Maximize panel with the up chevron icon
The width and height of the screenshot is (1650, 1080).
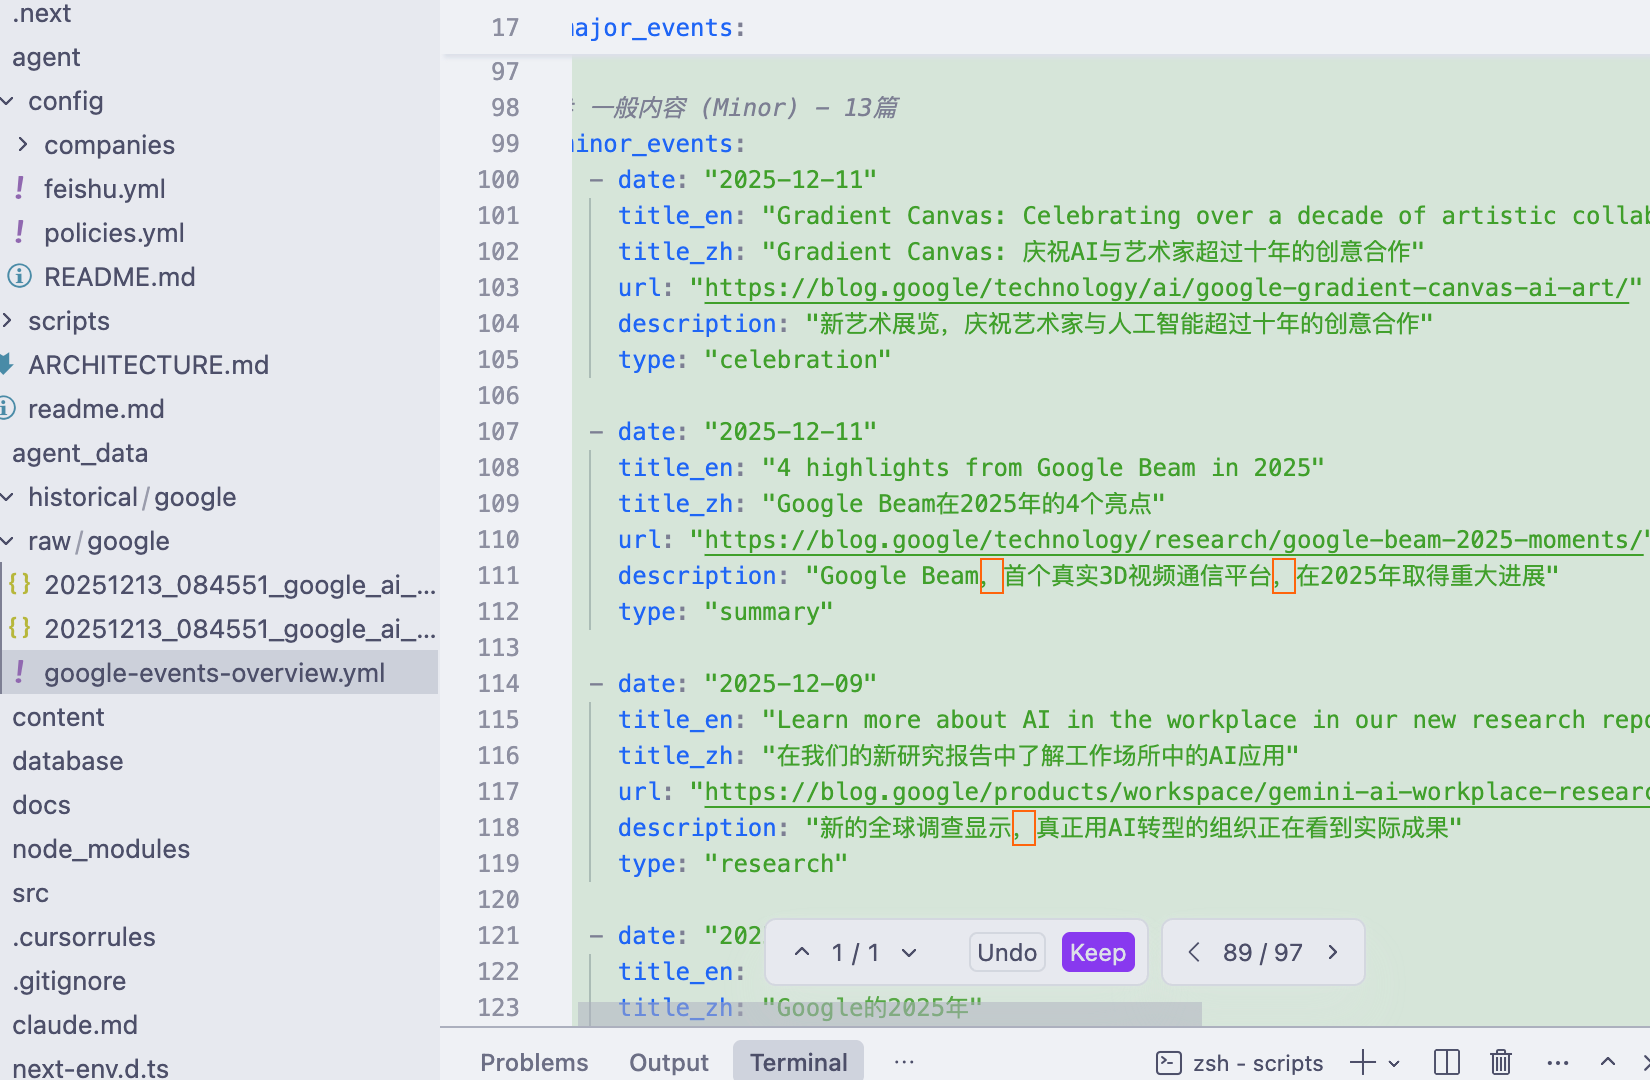(x=1607, y=1062)
